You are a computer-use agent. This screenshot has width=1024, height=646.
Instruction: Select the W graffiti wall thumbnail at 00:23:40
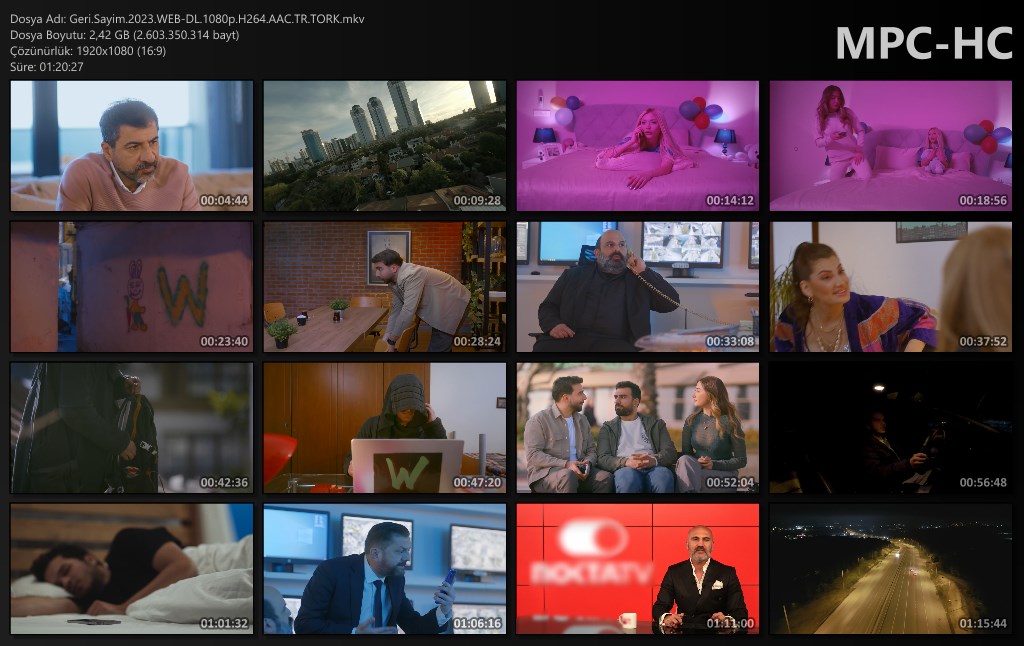click(x=131, y=287)
